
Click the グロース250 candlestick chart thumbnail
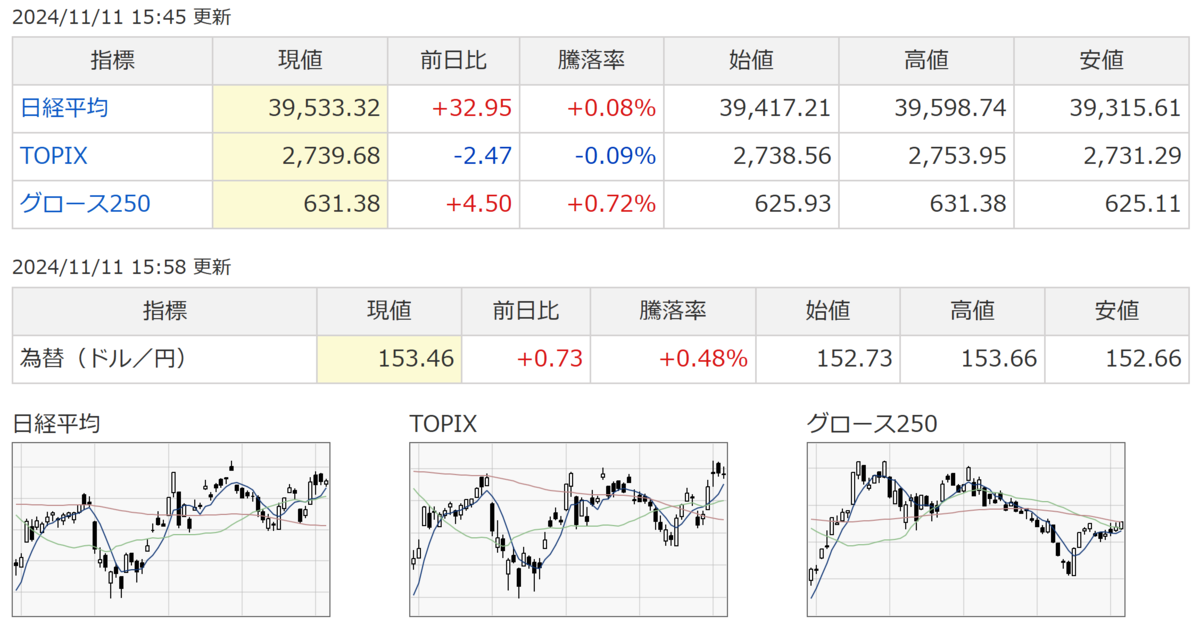[x=968, y=529]
